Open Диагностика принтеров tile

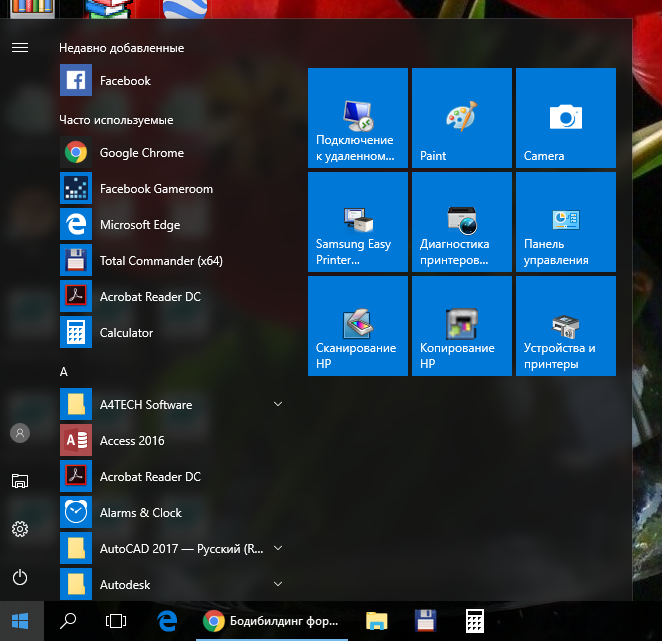pos(461,222)
